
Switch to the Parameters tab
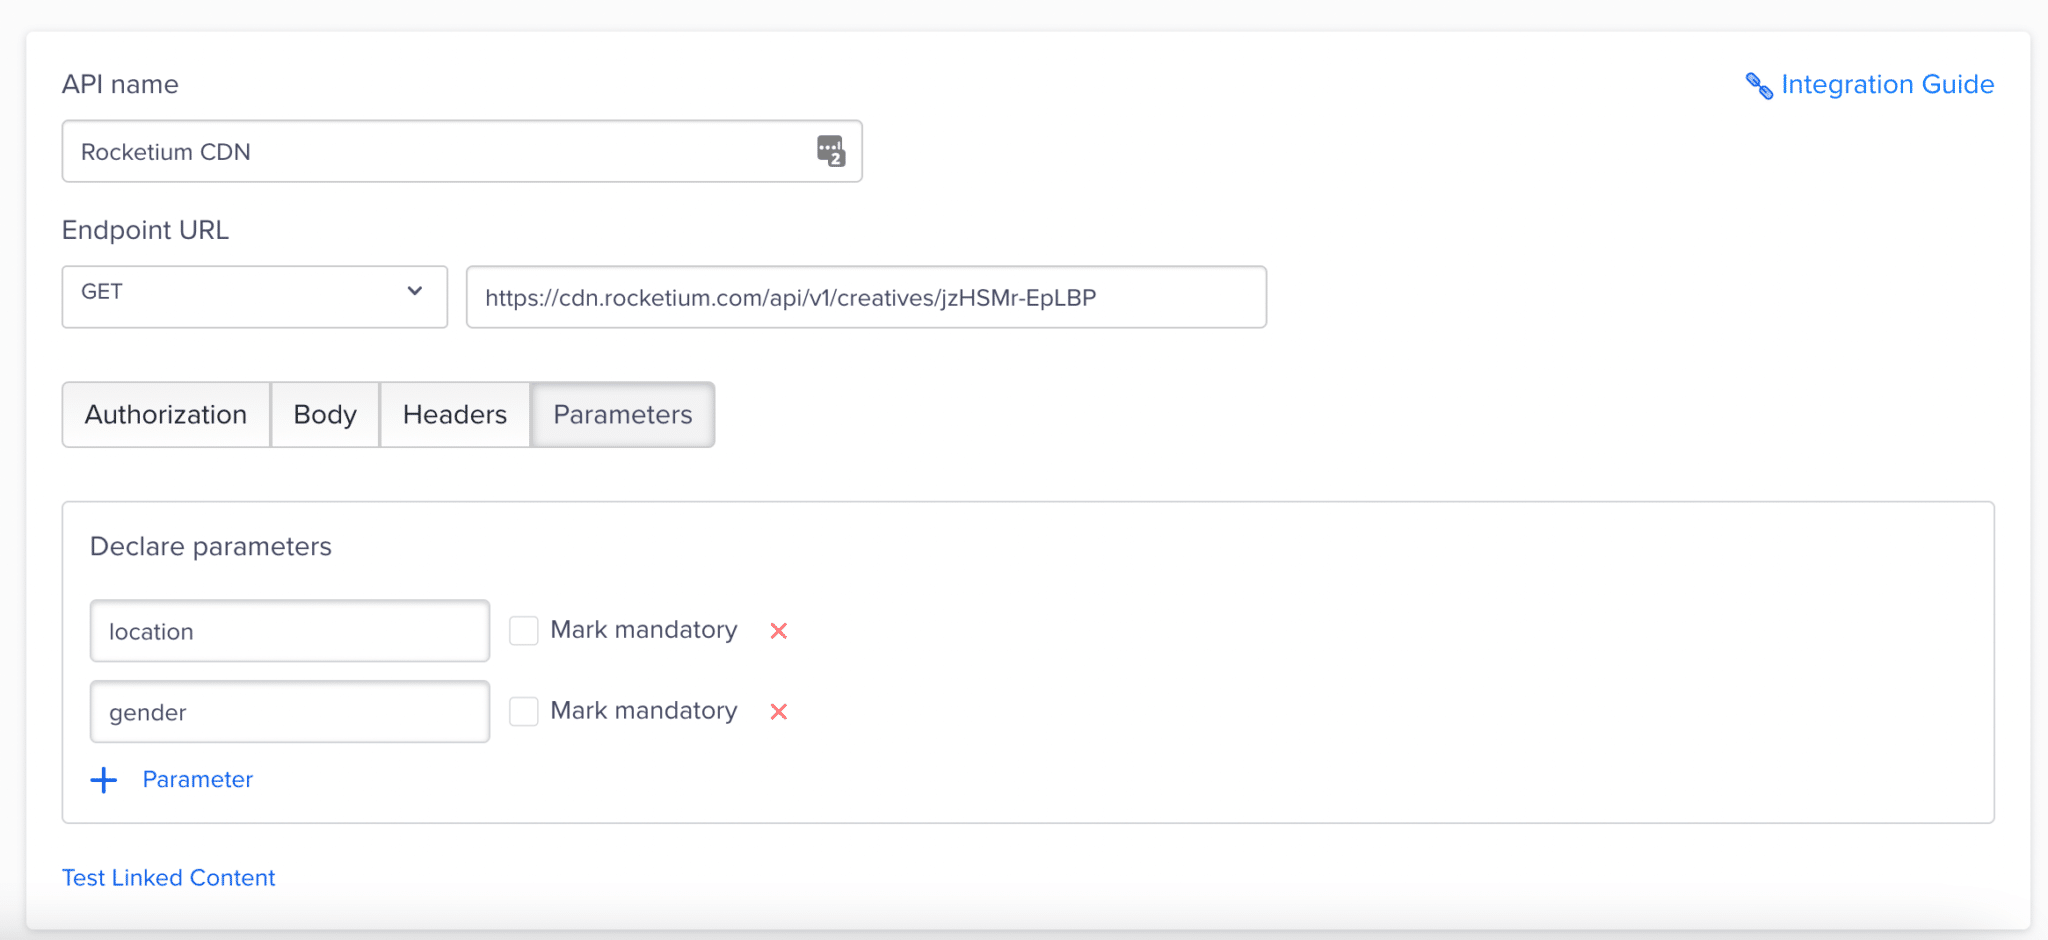[x=621, y=414]
